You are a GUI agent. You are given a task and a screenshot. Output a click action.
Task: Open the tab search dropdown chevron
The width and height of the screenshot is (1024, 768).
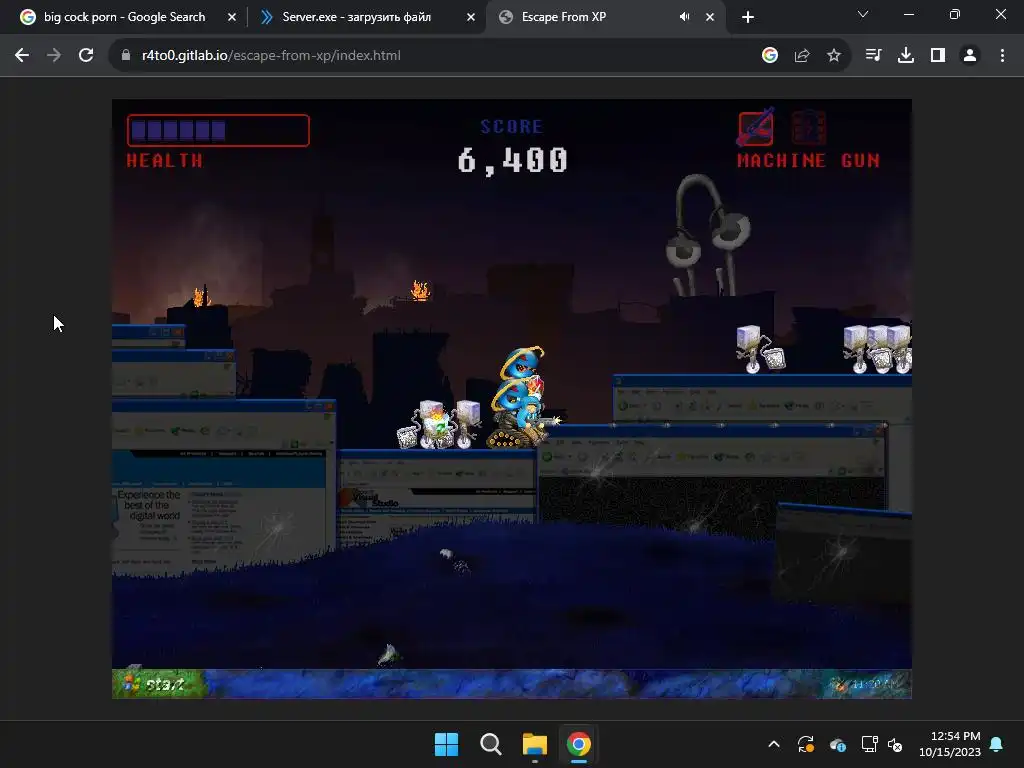pyautogui.click(x=863, y=14)
